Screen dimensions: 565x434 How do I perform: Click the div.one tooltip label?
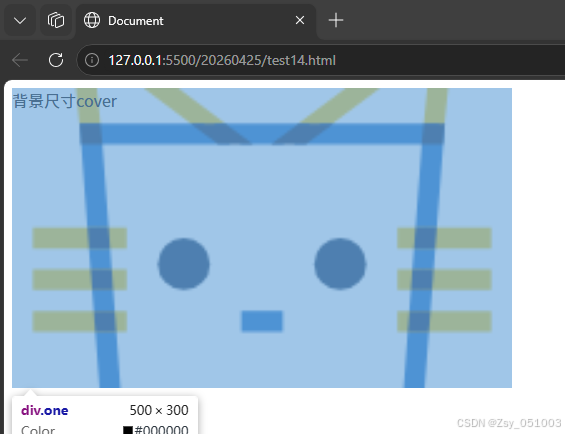[45, 410]
